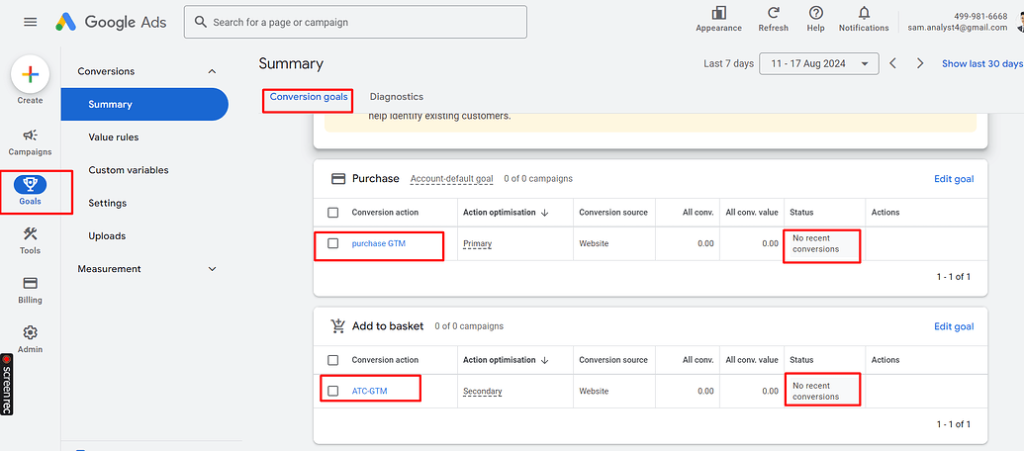This screenshot has width=1024, height=451.
Task: Click Show last 30 days link
Action: (981, 64)
